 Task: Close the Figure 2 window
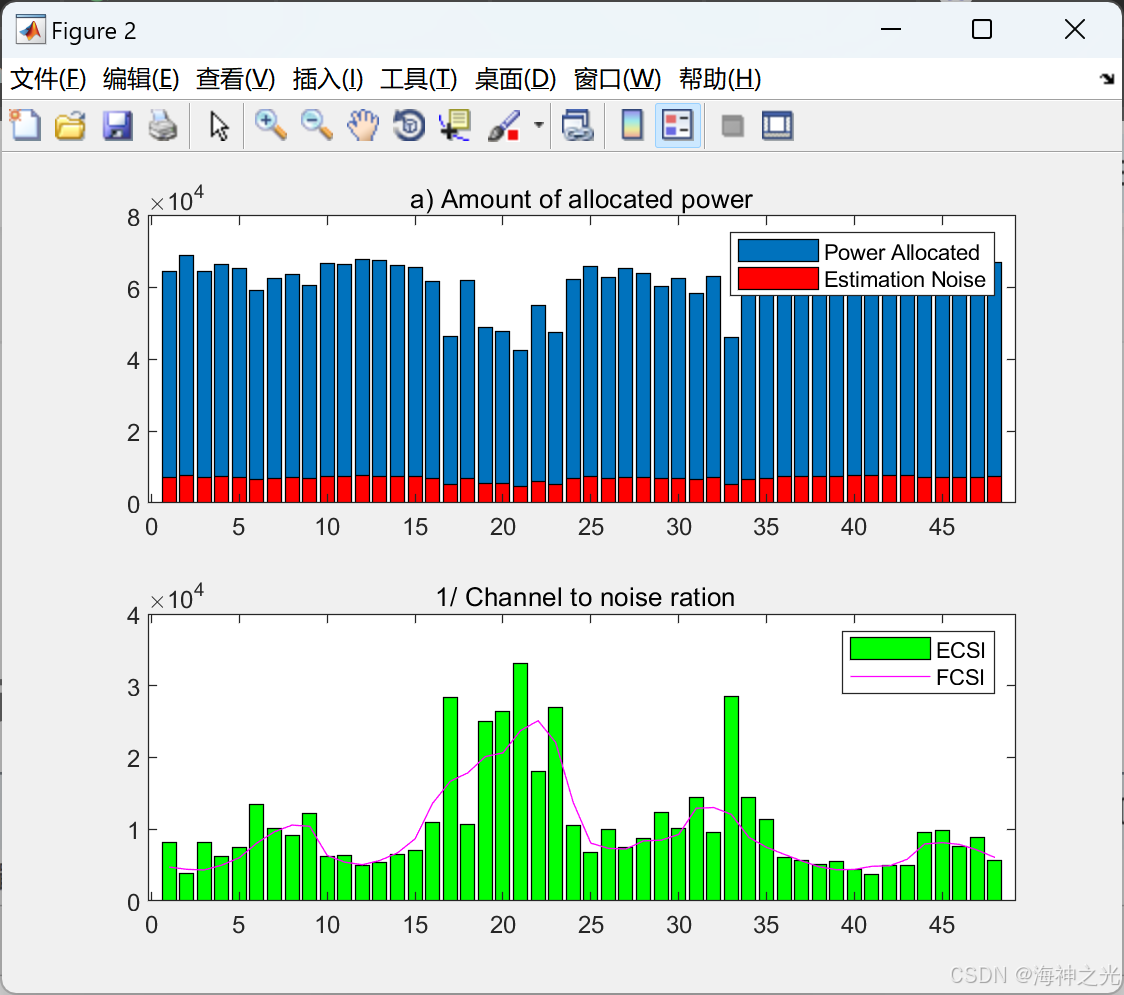click(1075, 29)
